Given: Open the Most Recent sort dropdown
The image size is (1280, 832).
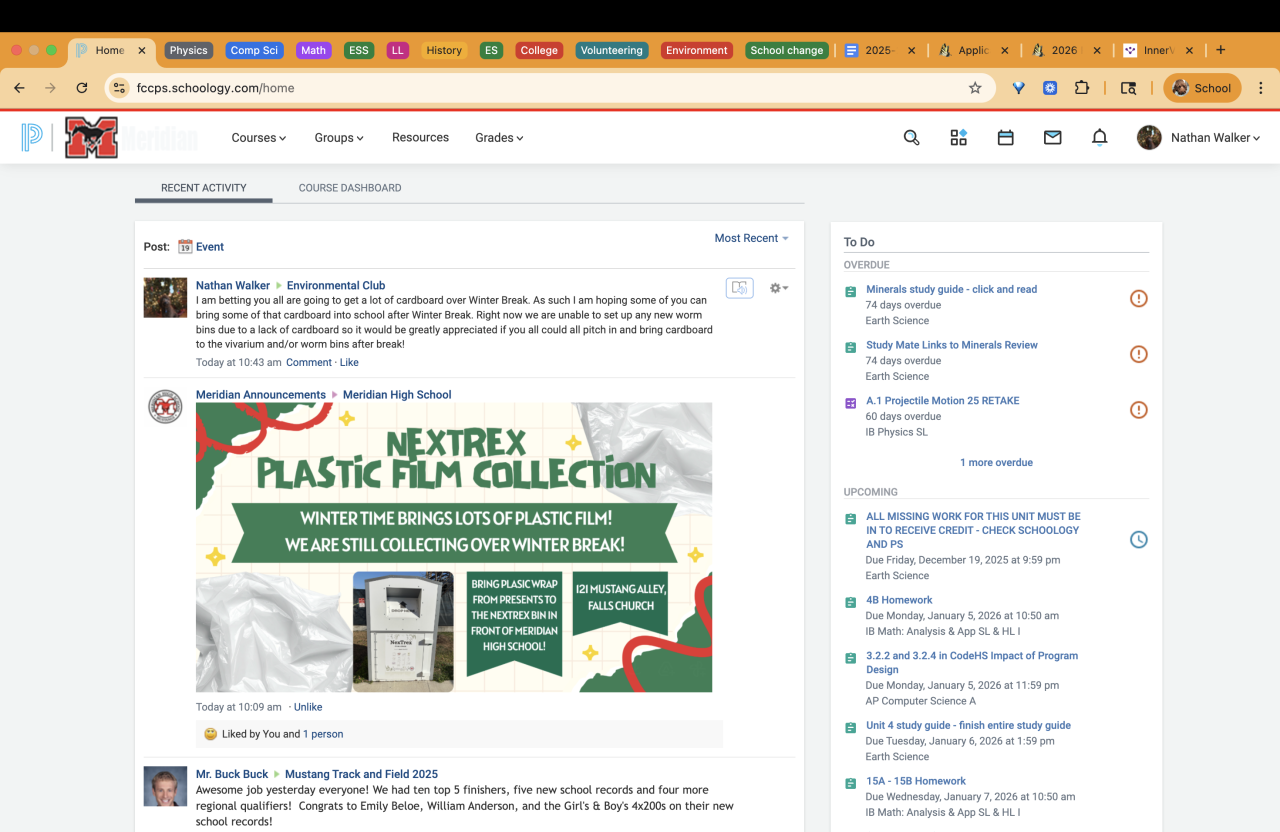Looking at the screenshot, I should tap(751, 238).
